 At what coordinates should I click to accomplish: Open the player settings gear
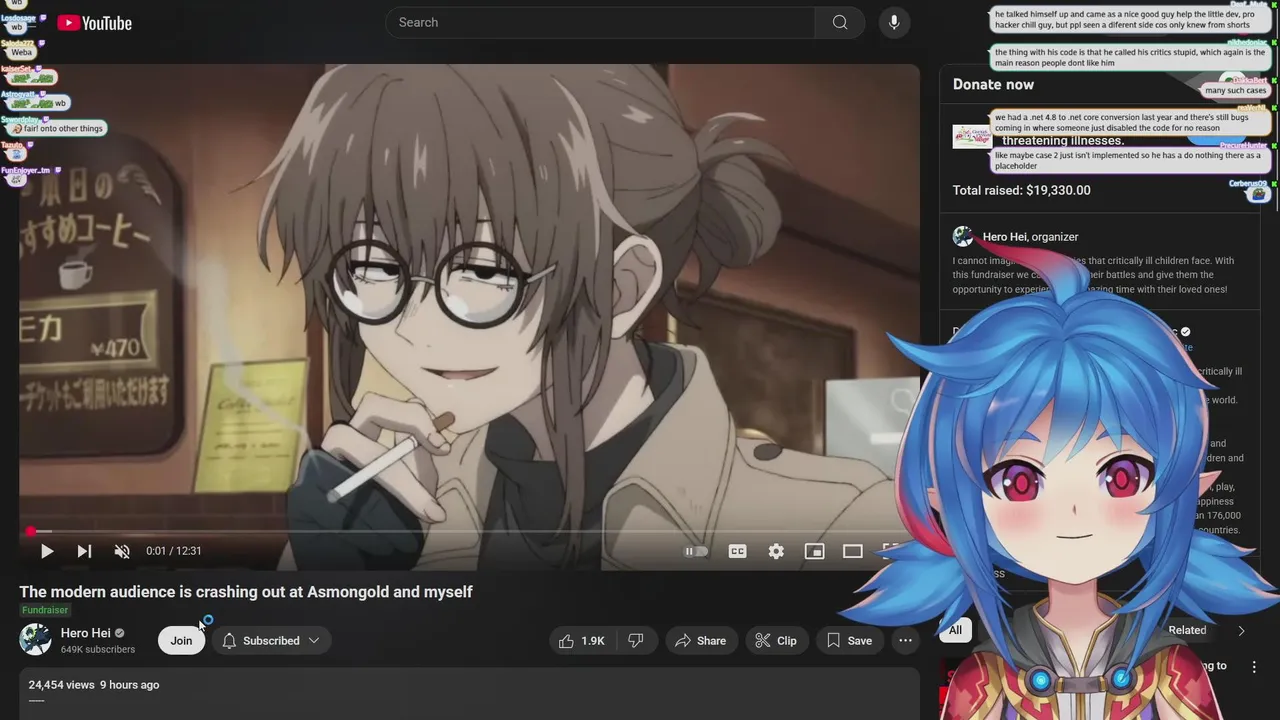(776, 551)
